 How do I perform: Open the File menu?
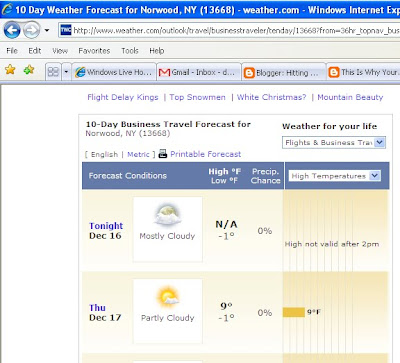tap(12, 51)
